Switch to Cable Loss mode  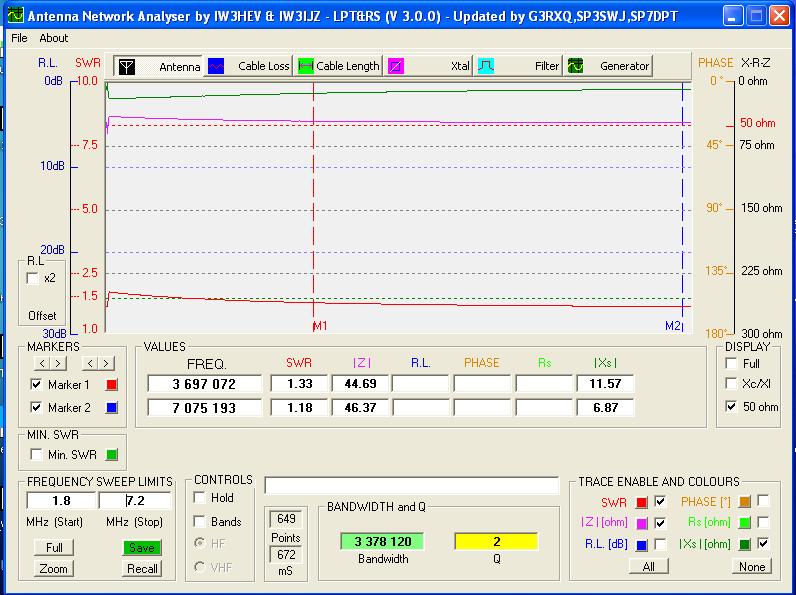coord(216,66)
